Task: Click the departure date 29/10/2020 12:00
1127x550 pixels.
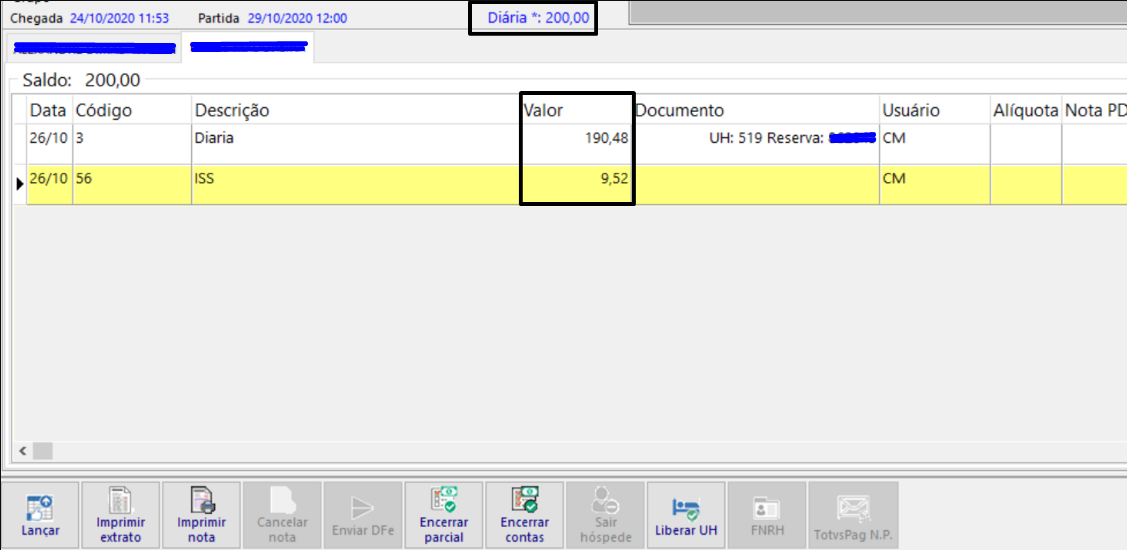Action: [x=298, y=18]
